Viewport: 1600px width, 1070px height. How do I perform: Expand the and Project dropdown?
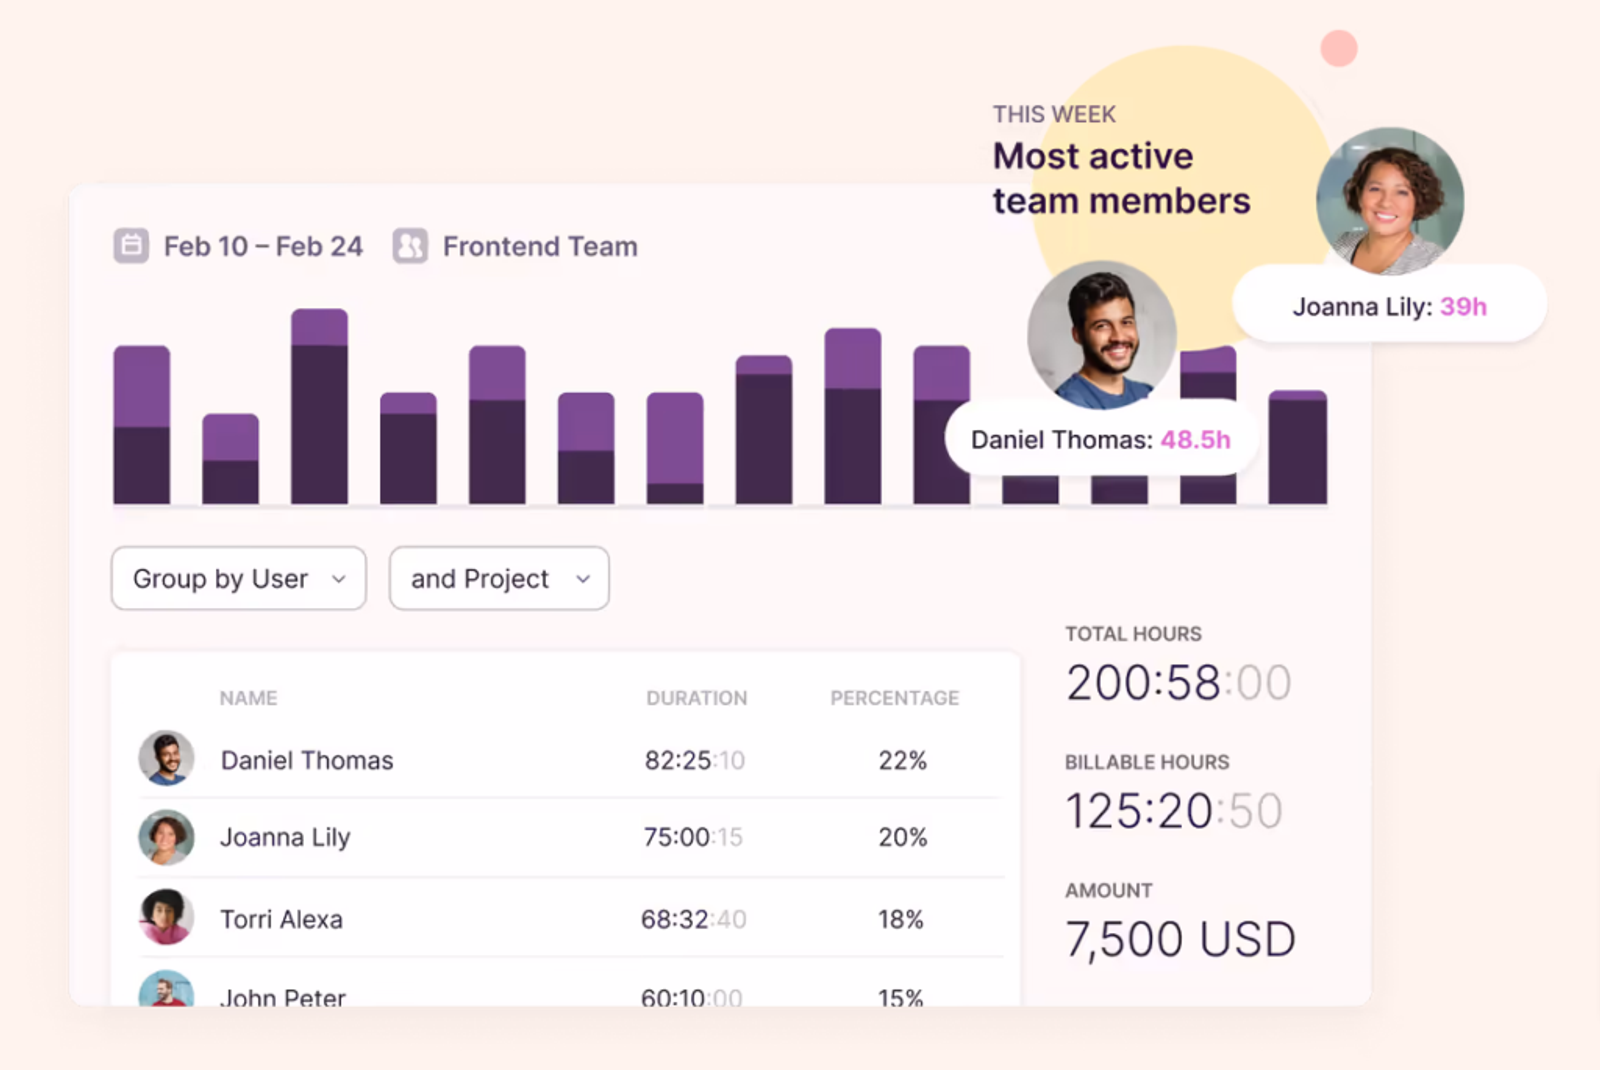[x=498, y=578]
